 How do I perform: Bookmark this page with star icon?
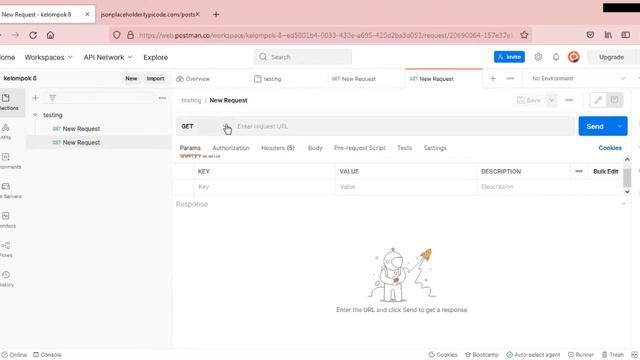pos(524,35)
